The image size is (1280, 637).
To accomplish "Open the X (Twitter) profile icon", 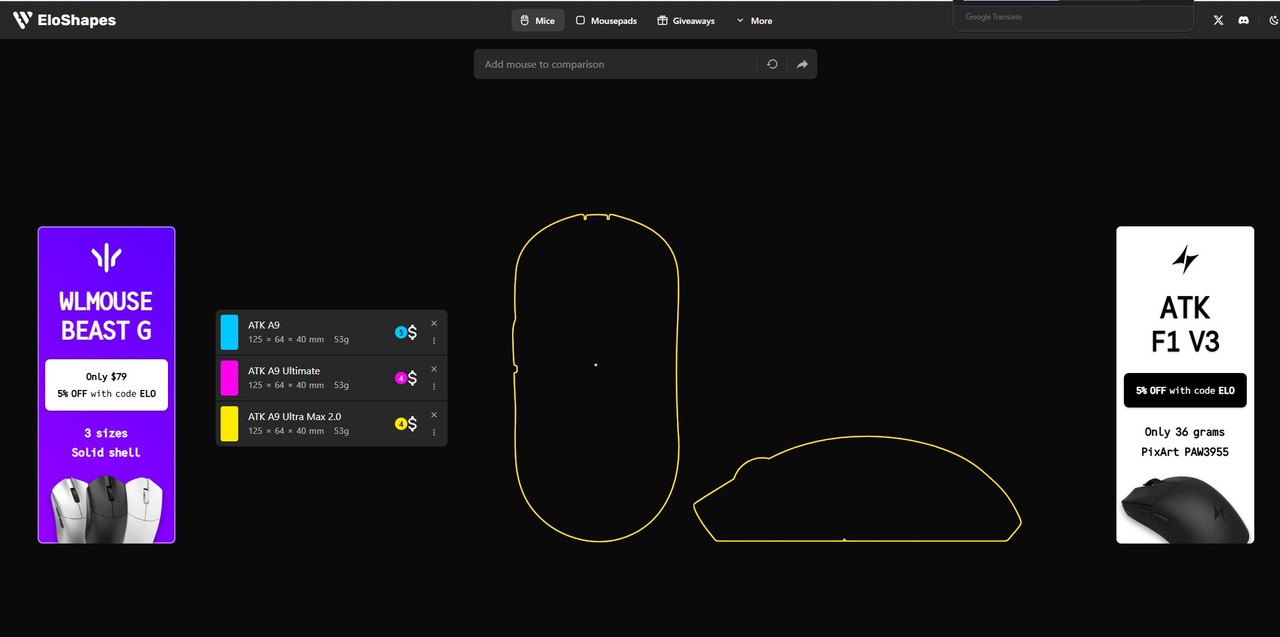I will (1218, 20).
